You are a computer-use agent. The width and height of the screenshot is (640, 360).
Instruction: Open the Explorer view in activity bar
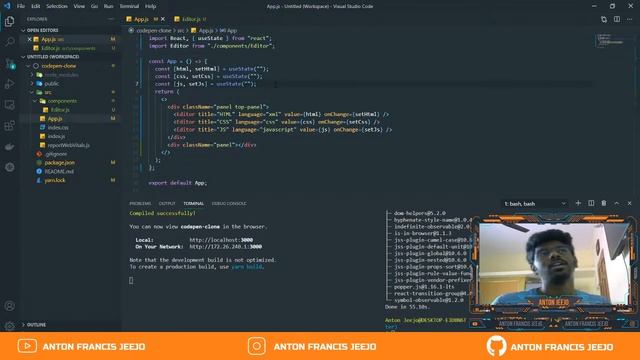pos(9,21)
